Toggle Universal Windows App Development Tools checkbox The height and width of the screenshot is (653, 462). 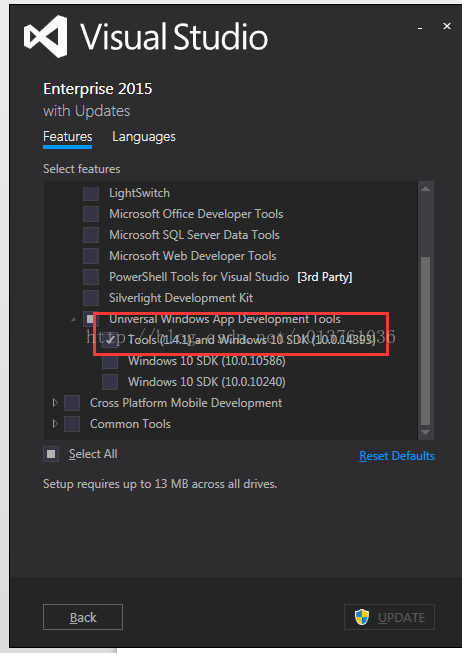[x=90, y=319]
